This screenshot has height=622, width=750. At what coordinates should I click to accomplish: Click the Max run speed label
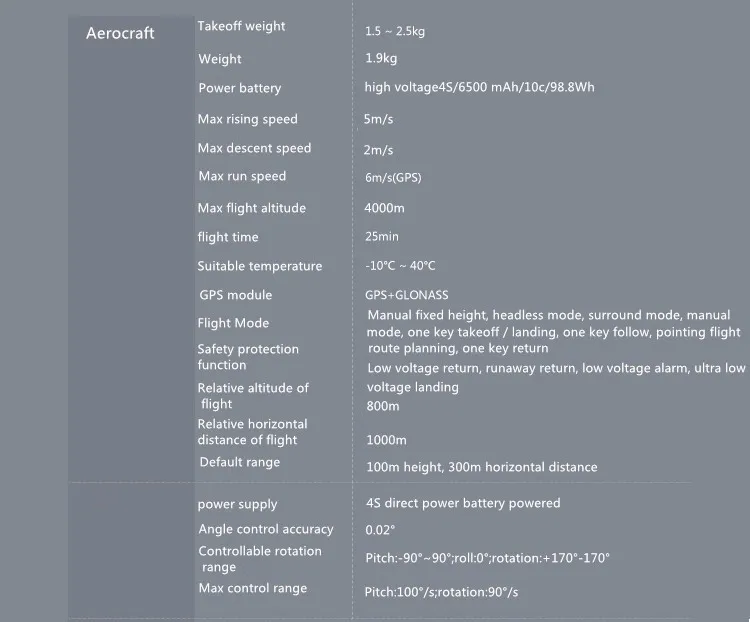[242, 177]
